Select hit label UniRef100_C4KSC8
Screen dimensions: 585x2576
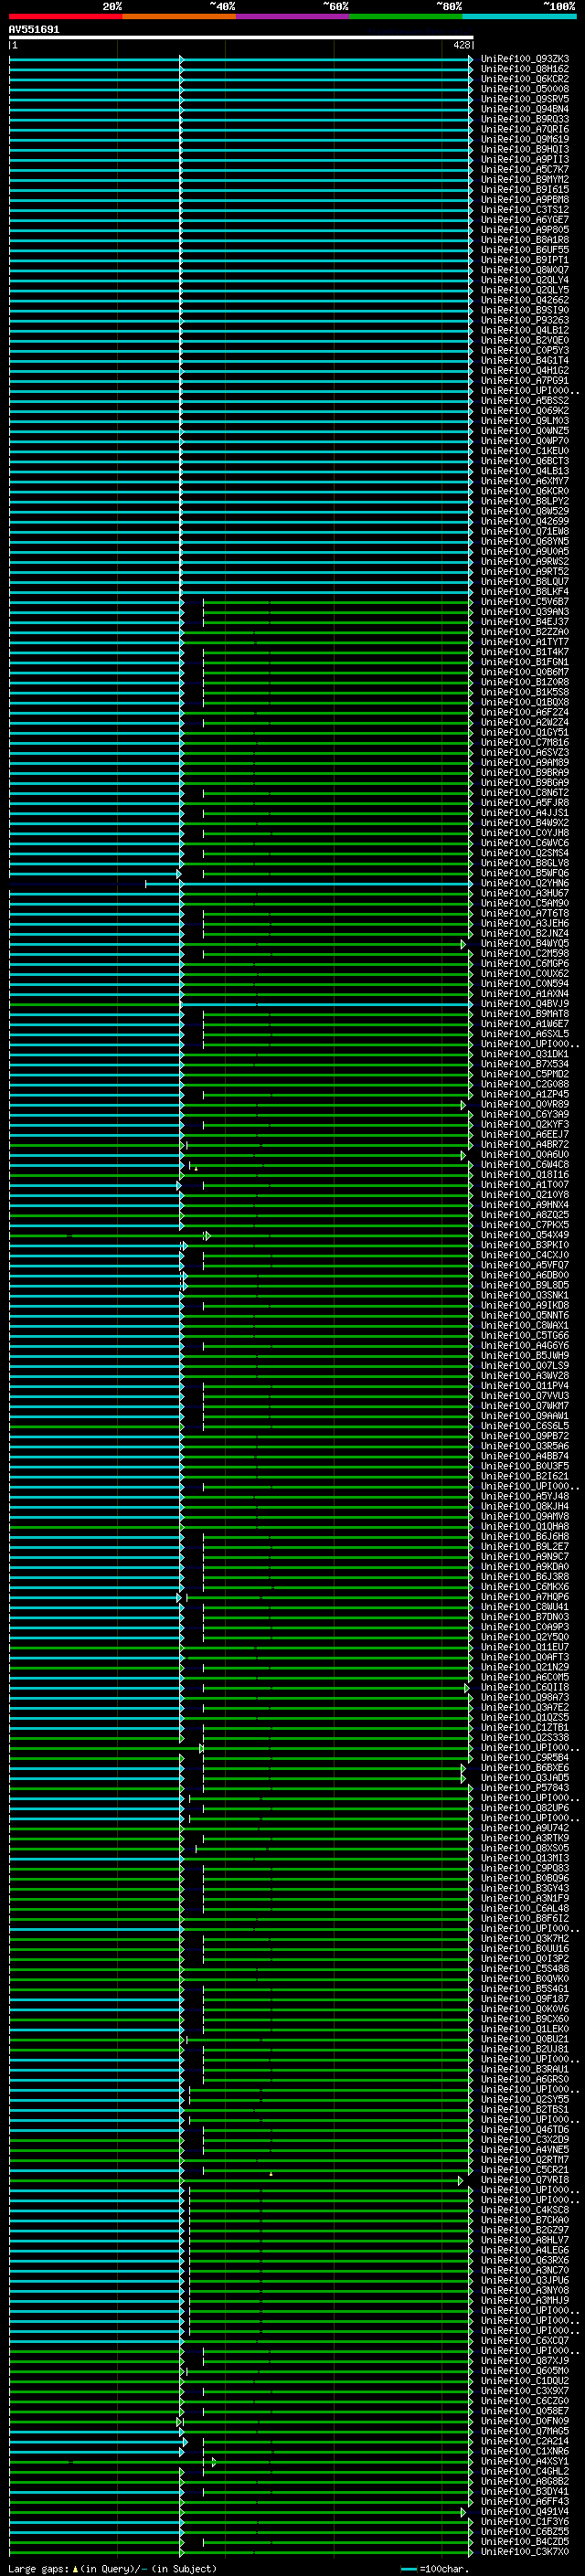(525, 2210)
